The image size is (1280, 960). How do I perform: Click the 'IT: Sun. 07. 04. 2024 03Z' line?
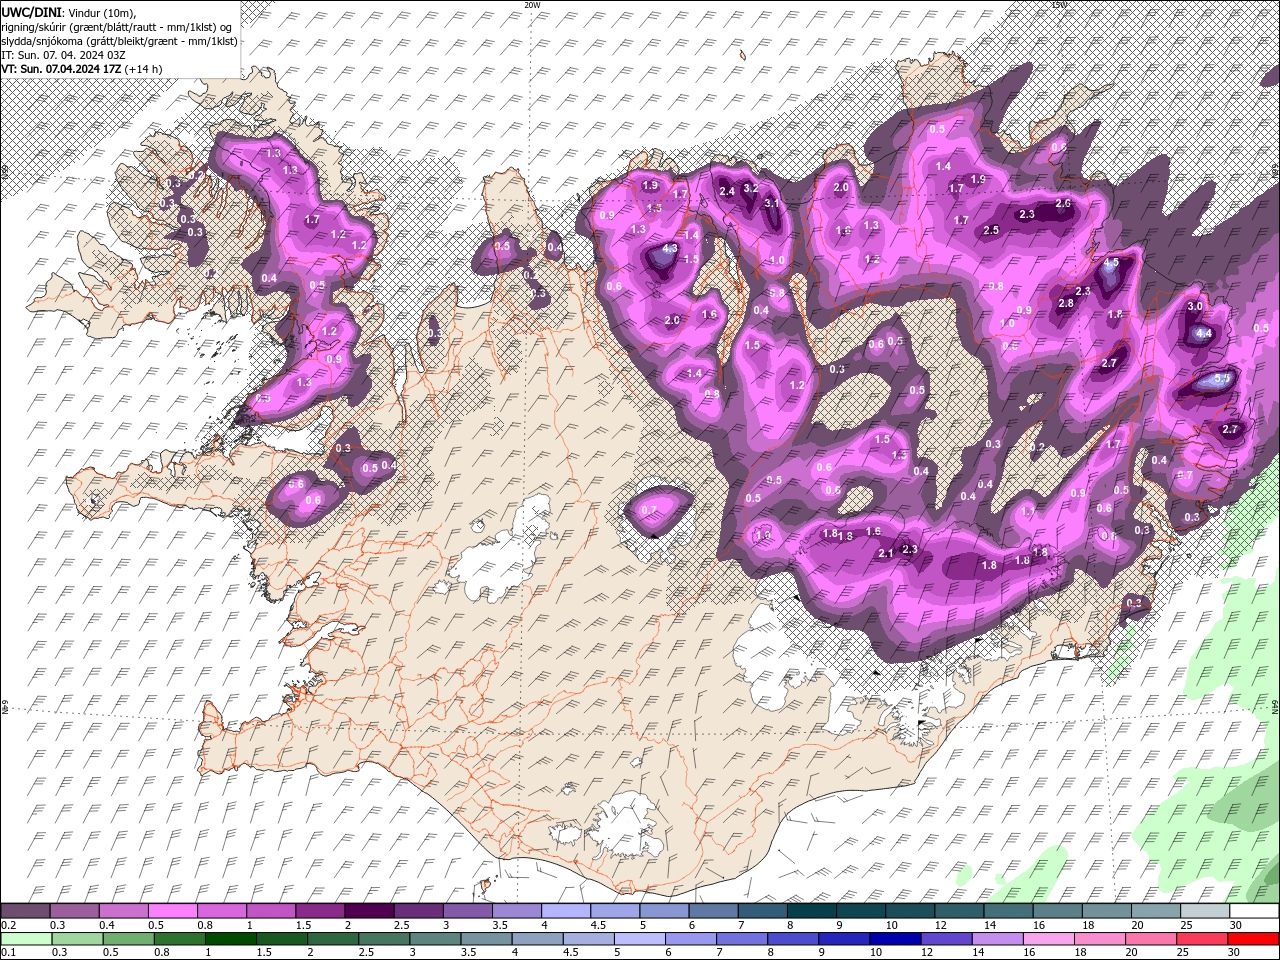point(63,54)
